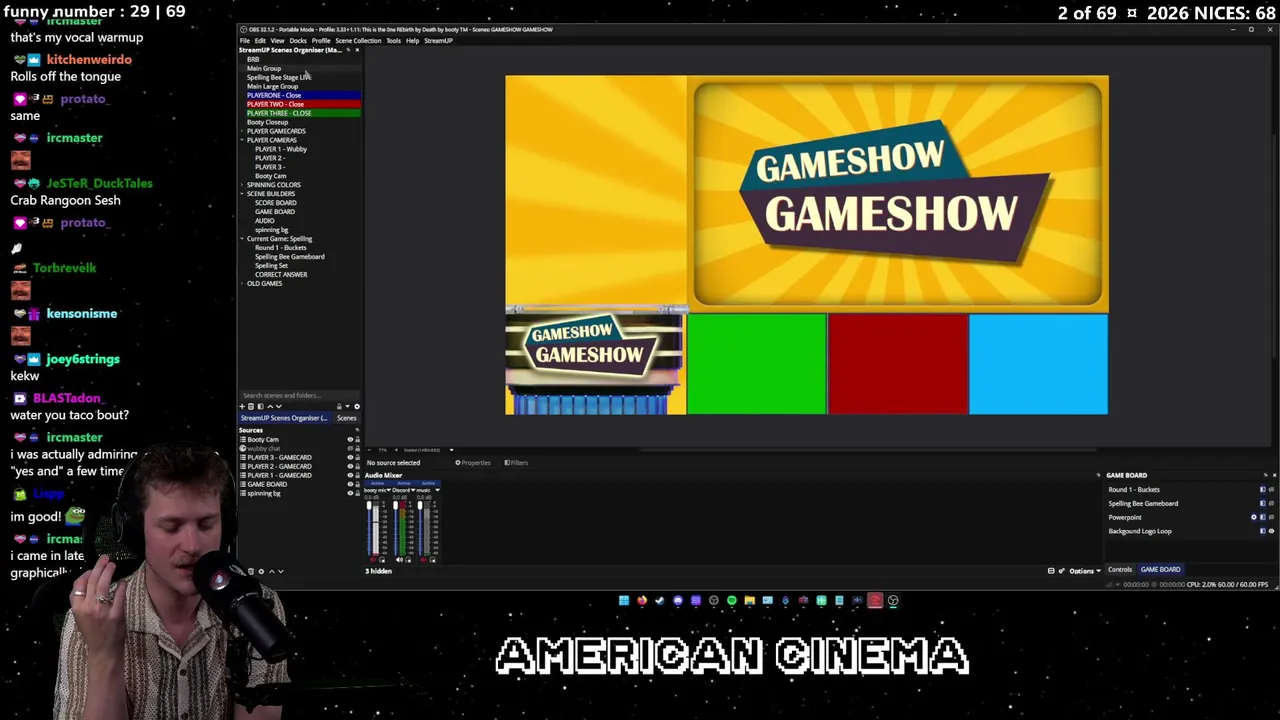1280x720 pixels.
Task: Select Spelling Bee Gameboard scene
Action: 289,257
